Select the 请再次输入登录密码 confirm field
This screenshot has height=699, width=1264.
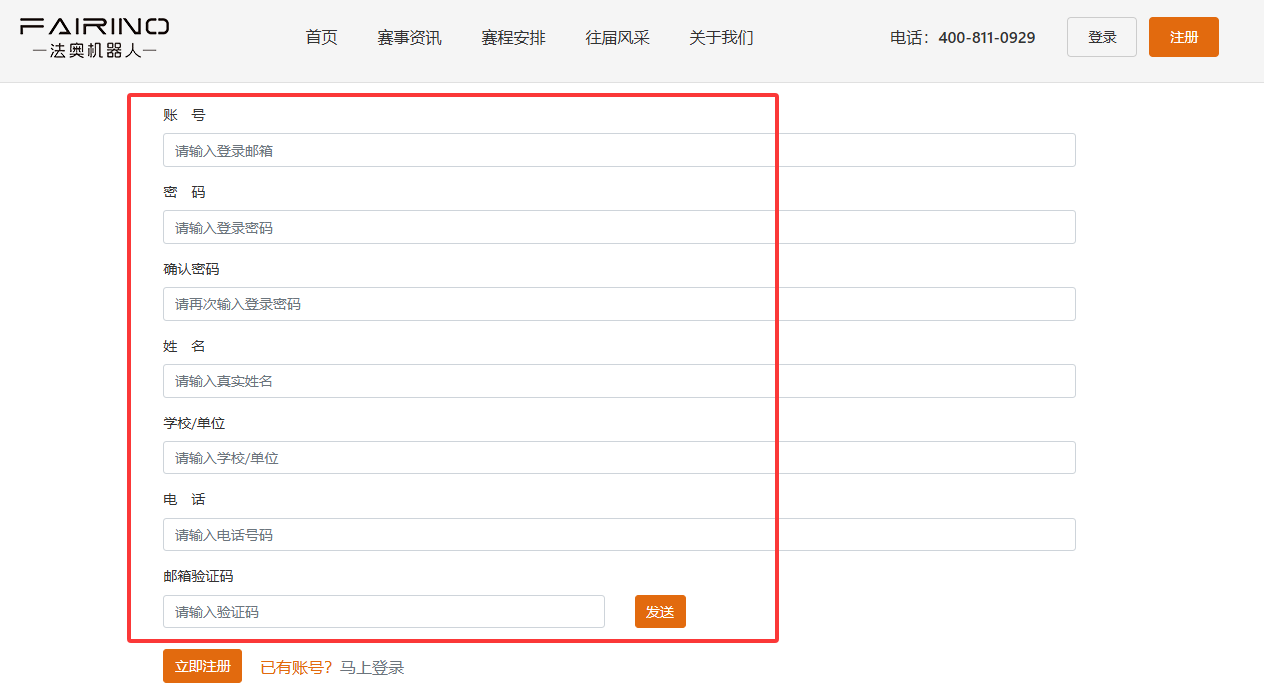click(619, 304)
